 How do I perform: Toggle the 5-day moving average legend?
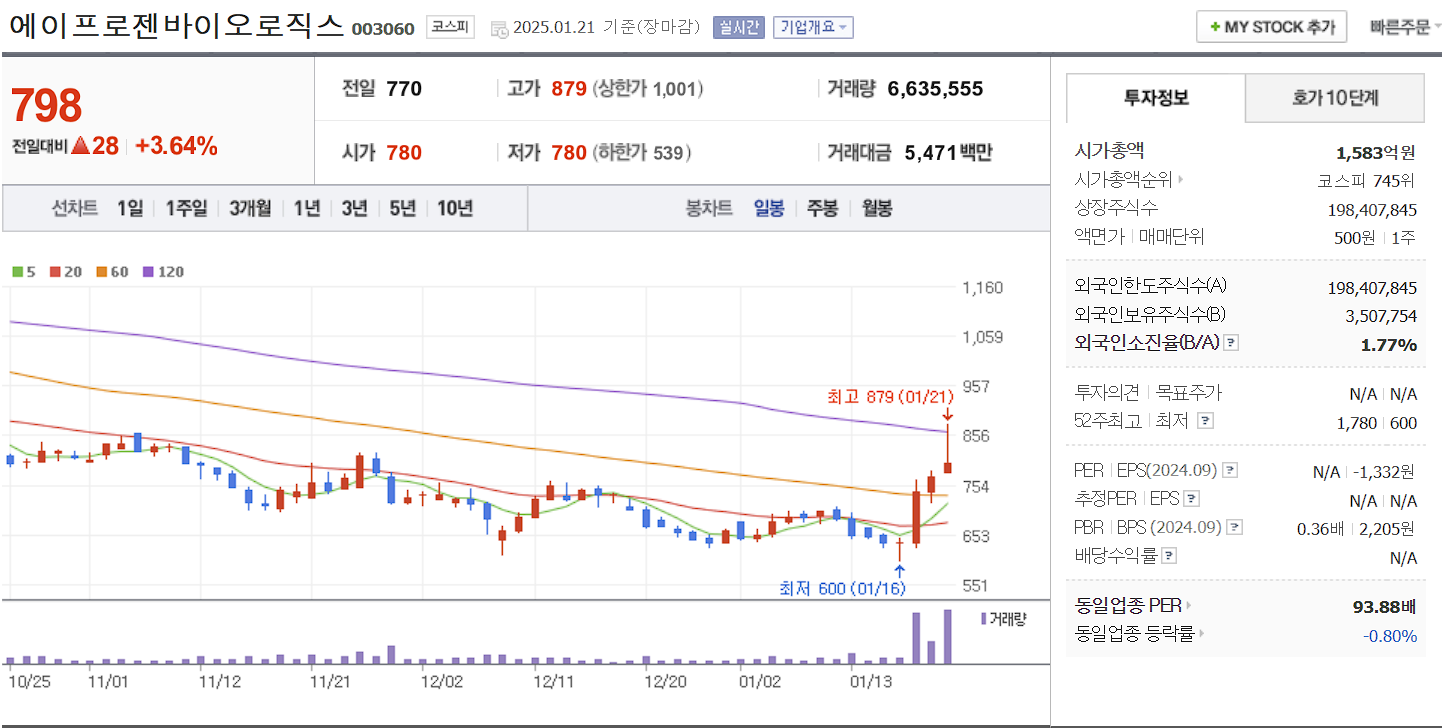(x=24, y=271)
